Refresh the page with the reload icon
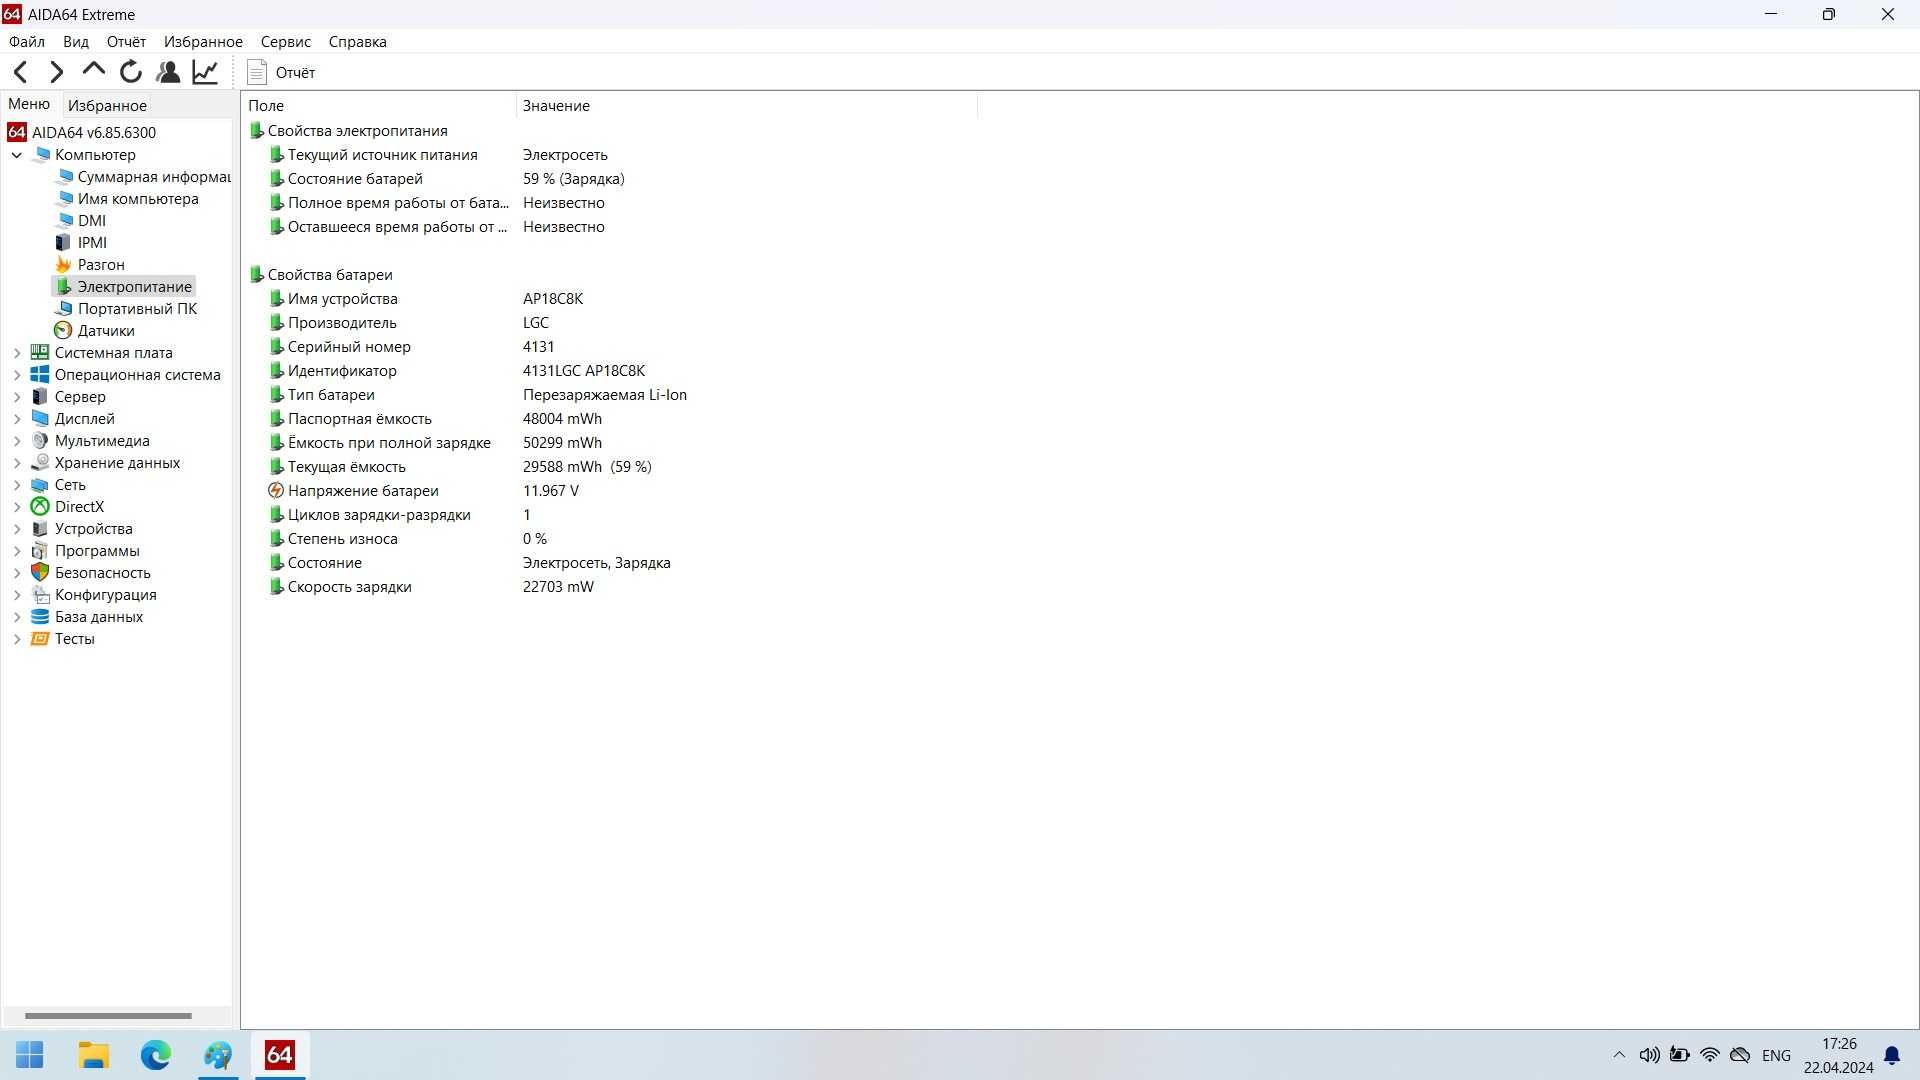Screen dimensions: 1920x1080 (131, 72)
